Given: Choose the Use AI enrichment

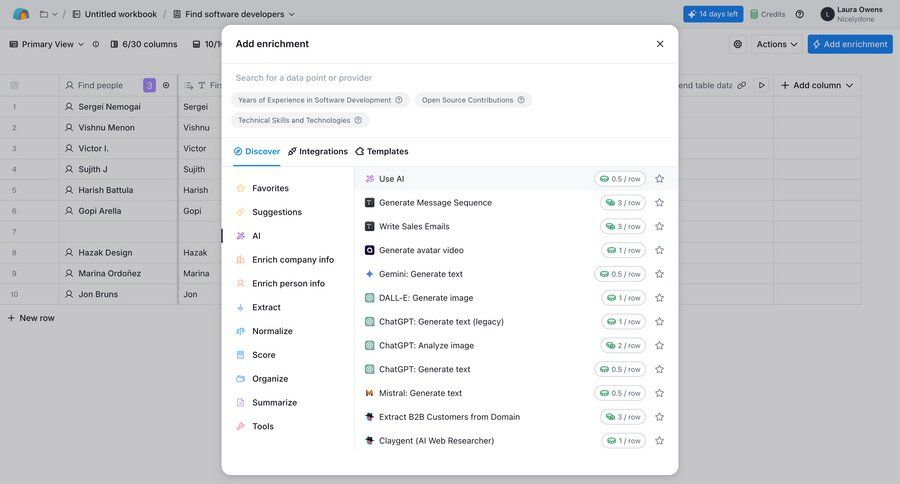Looking at the screenshot, I should tap(513, 179).
